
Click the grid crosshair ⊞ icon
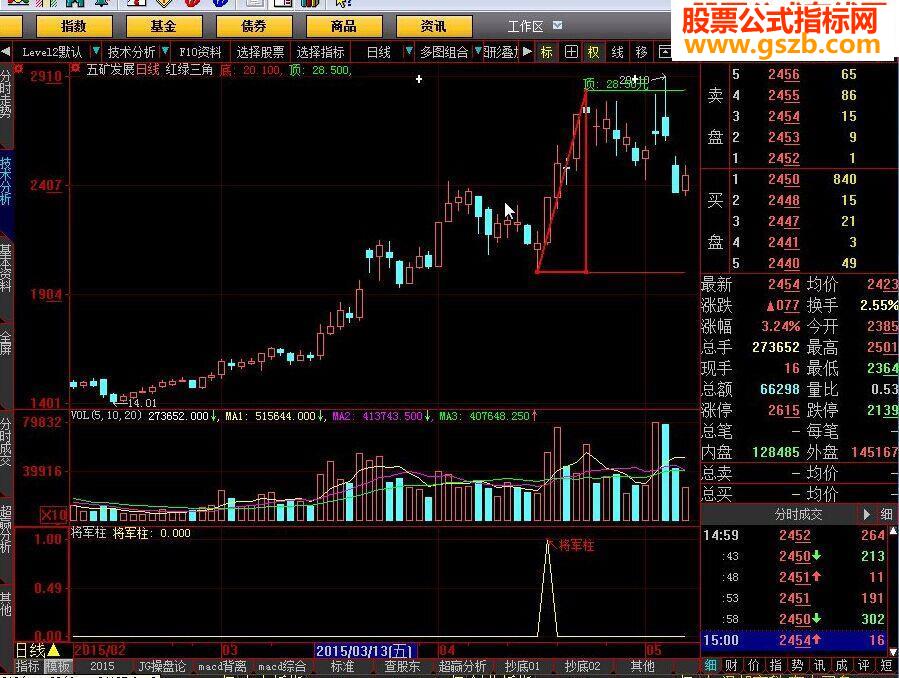point(571,52)
